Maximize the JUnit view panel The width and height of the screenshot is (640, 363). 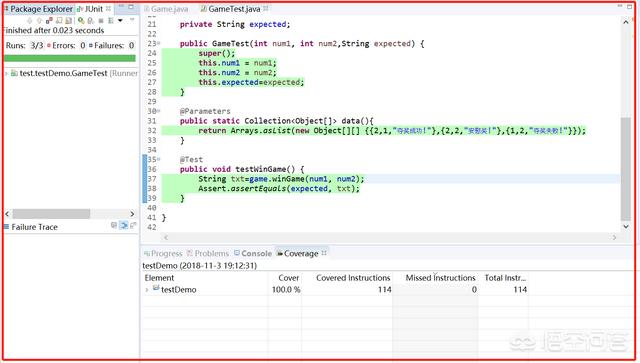131,7
